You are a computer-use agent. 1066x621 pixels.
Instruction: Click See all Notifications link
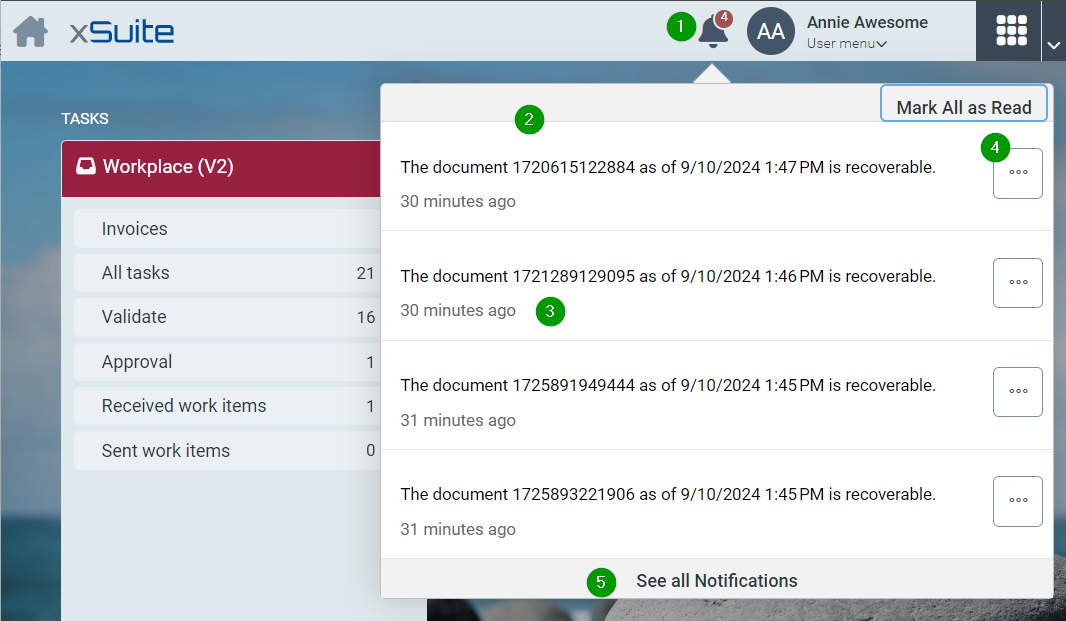pyautogui.click(x=716, y=581)
